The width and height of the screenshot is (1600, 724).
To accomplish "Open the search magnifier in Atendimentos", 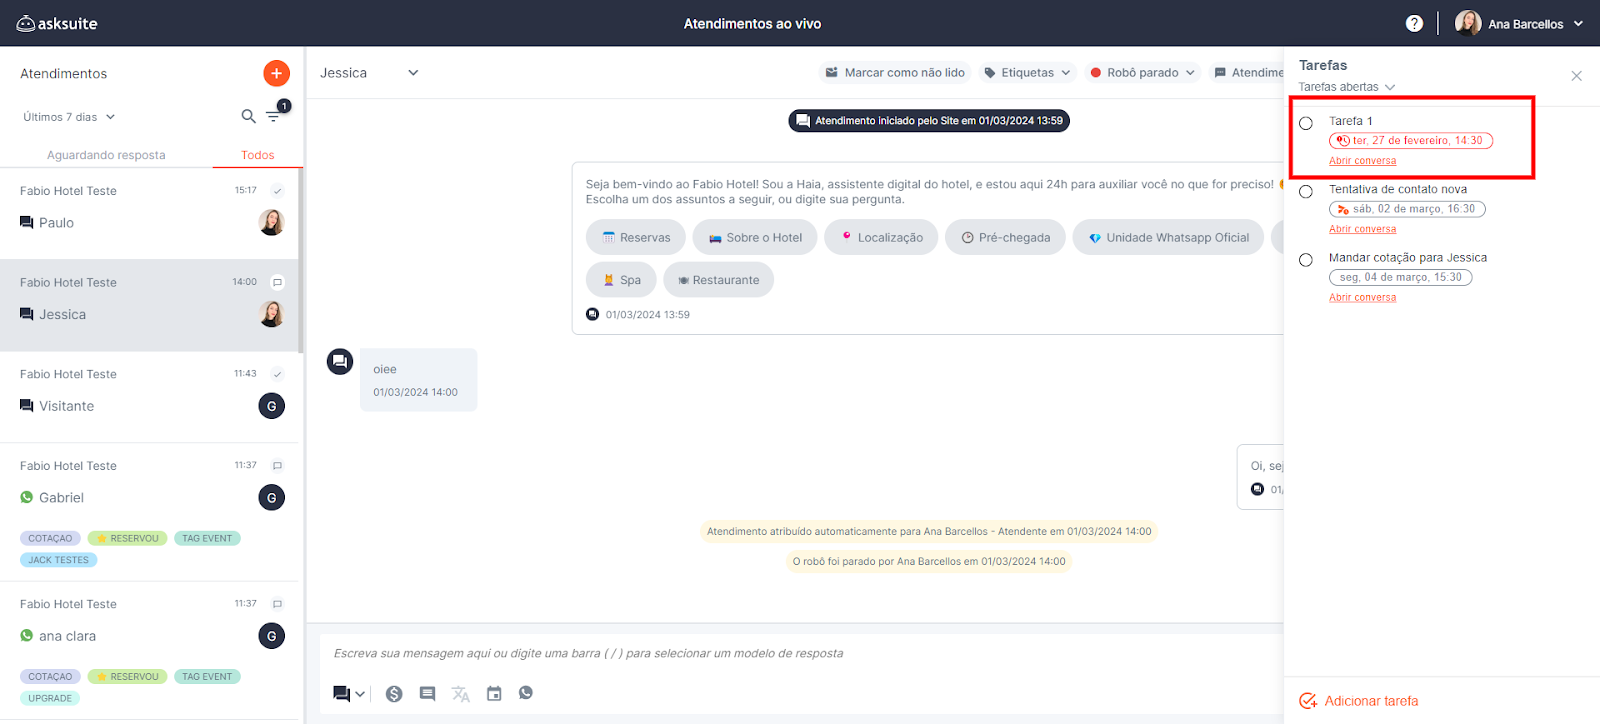I will (x=248, y=117).
